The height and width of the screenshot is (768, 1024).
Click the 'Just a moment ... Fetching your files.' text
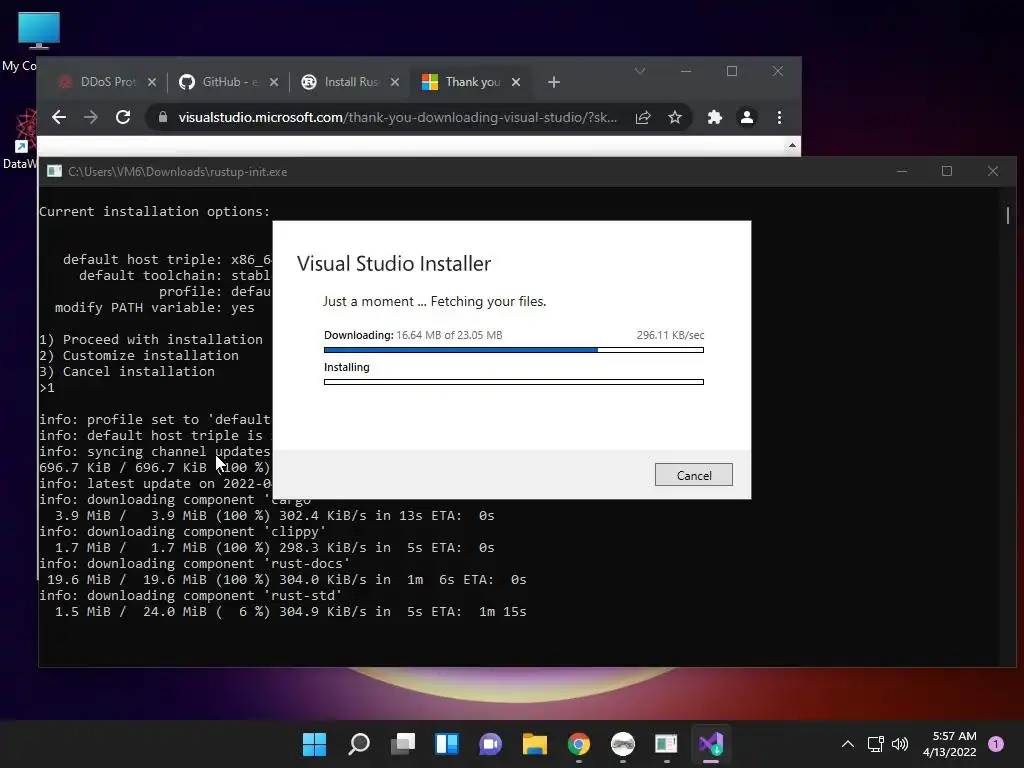pyautogui.click(x=434, y=301)
